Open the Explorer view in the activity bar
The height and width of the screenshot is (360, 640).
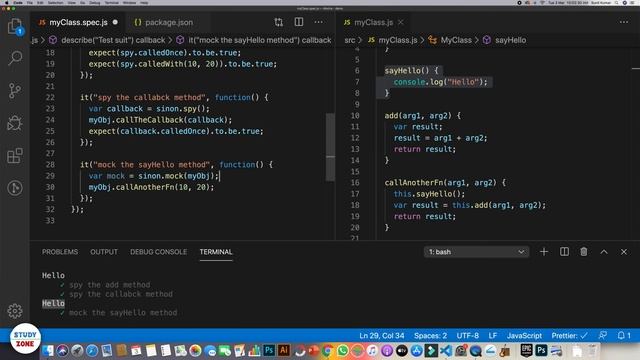point(15,27)
